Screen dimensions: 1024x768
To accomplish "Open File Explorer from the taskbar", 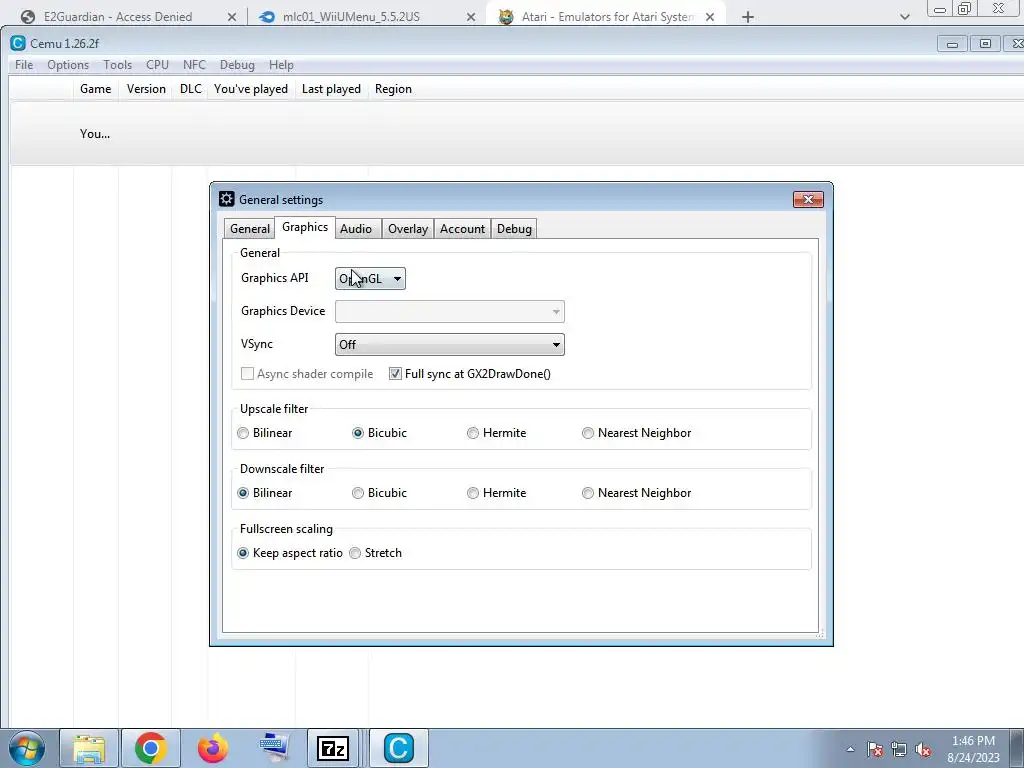I will coord(89,748).
